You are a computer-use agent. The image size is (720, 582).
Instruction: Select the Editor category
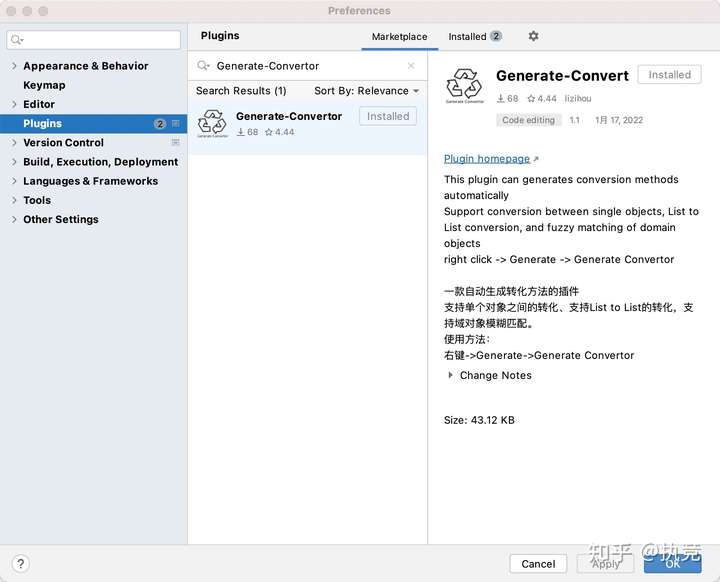coord(39,104)
